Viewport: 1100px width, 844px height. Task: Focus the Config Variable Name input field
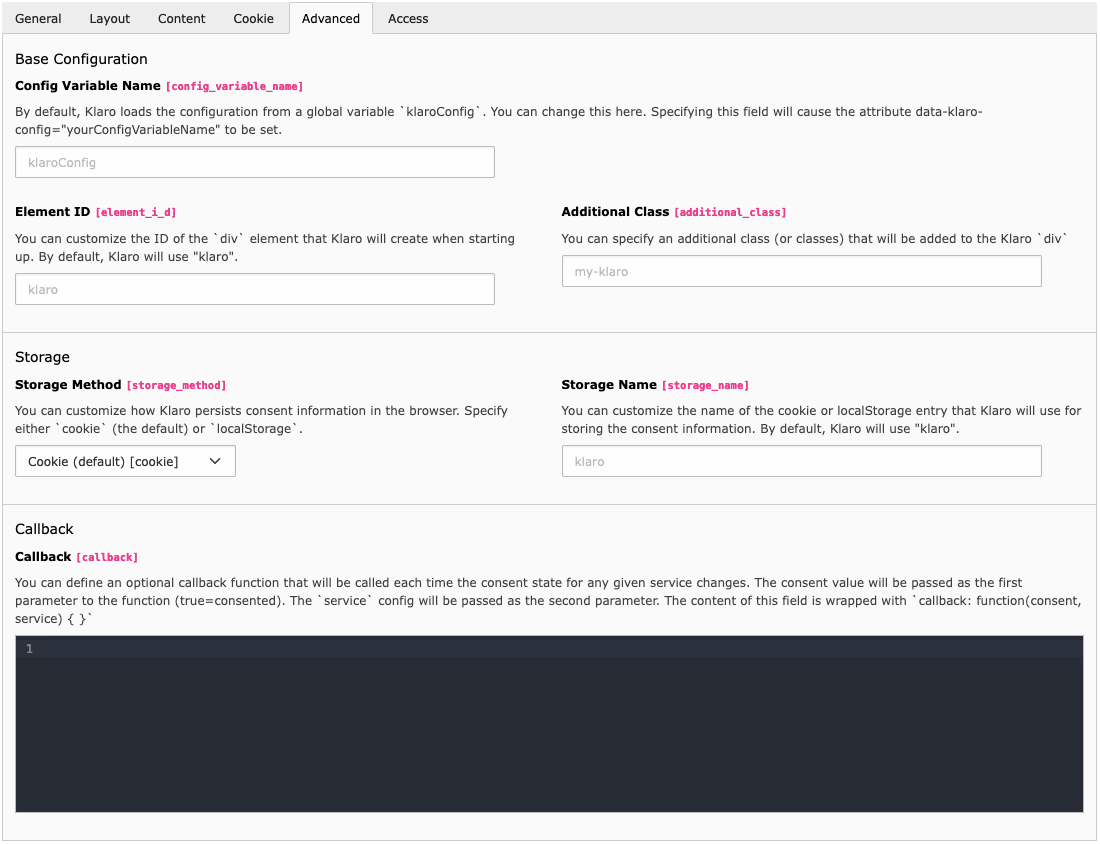255,162
